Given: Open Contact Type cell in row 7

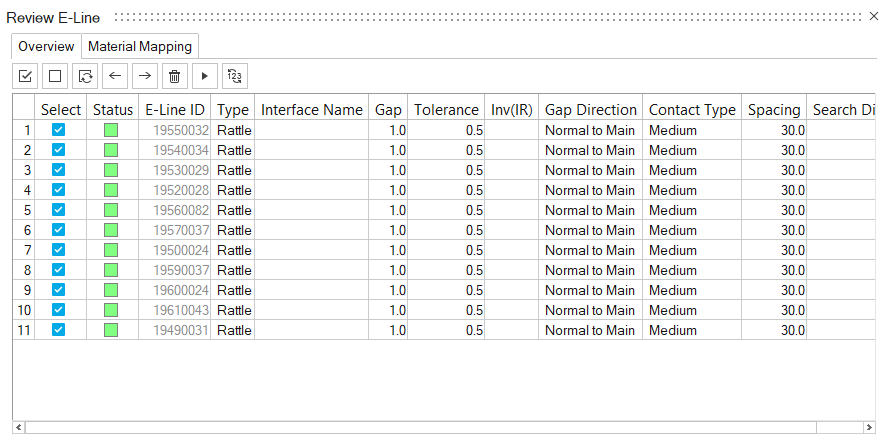Looking at the screenshot, I should click(691, 250).
